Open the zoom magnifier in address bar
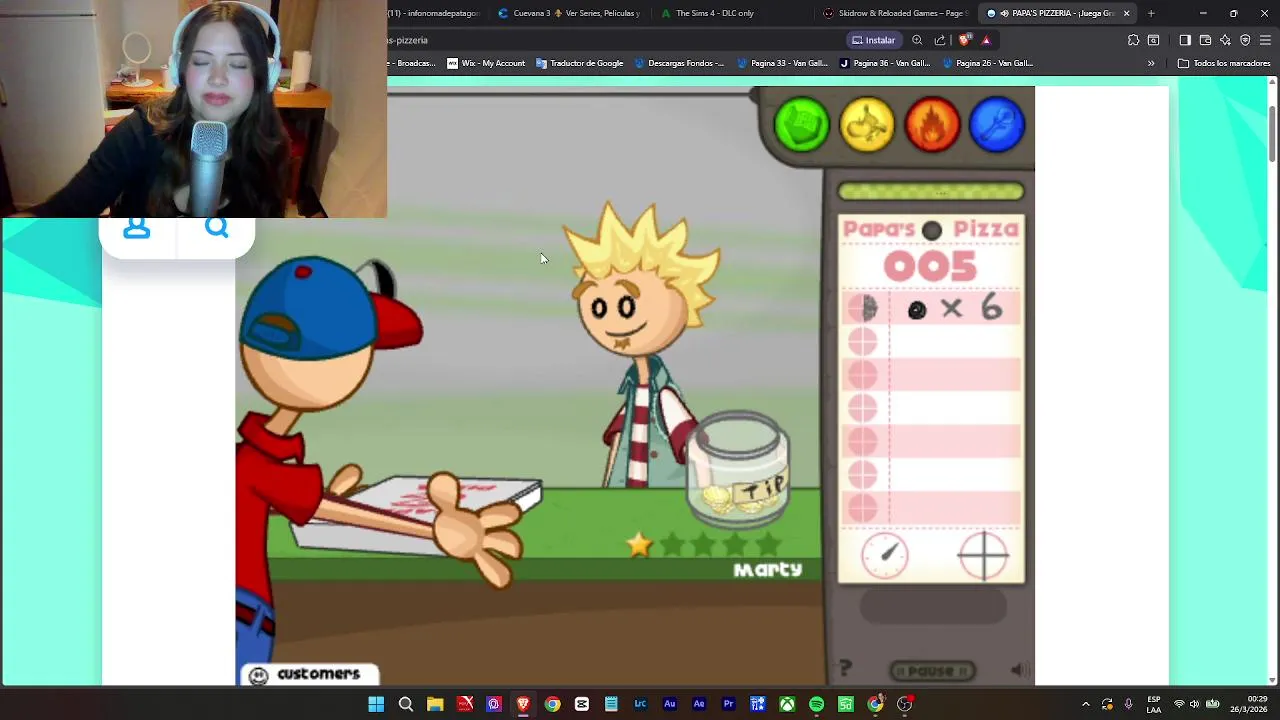Viewport: 1280px width, 720px height. (917, 40)
